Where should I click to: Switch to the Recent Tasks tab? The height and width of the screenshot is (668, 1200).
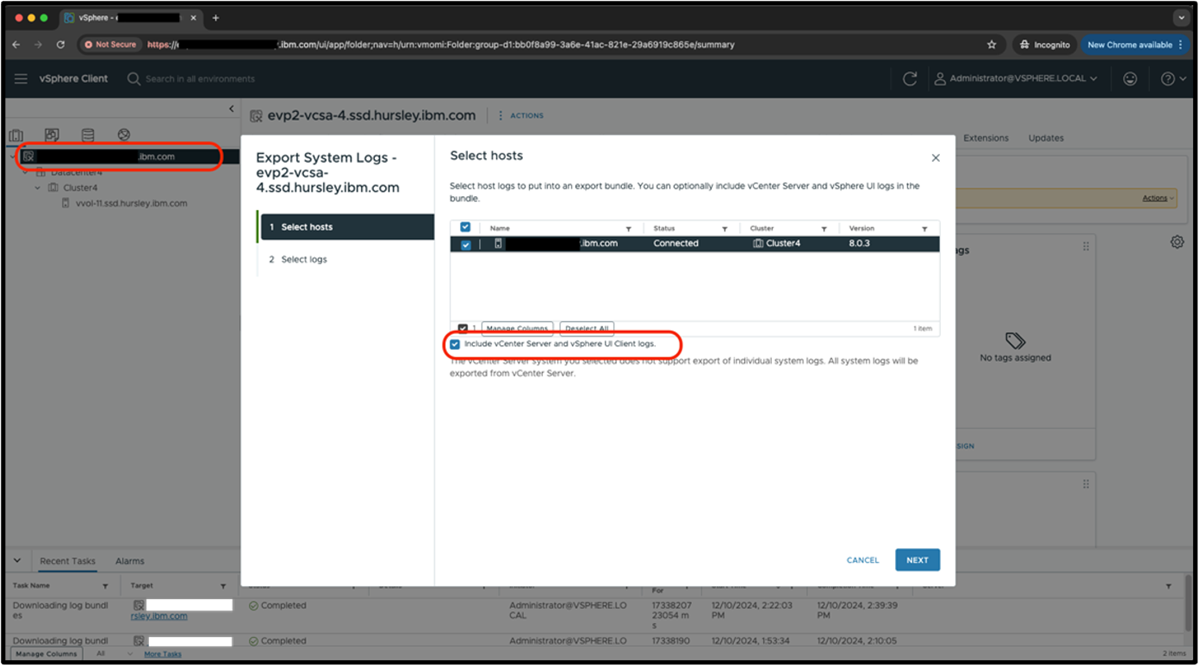(x=67, y=561)
